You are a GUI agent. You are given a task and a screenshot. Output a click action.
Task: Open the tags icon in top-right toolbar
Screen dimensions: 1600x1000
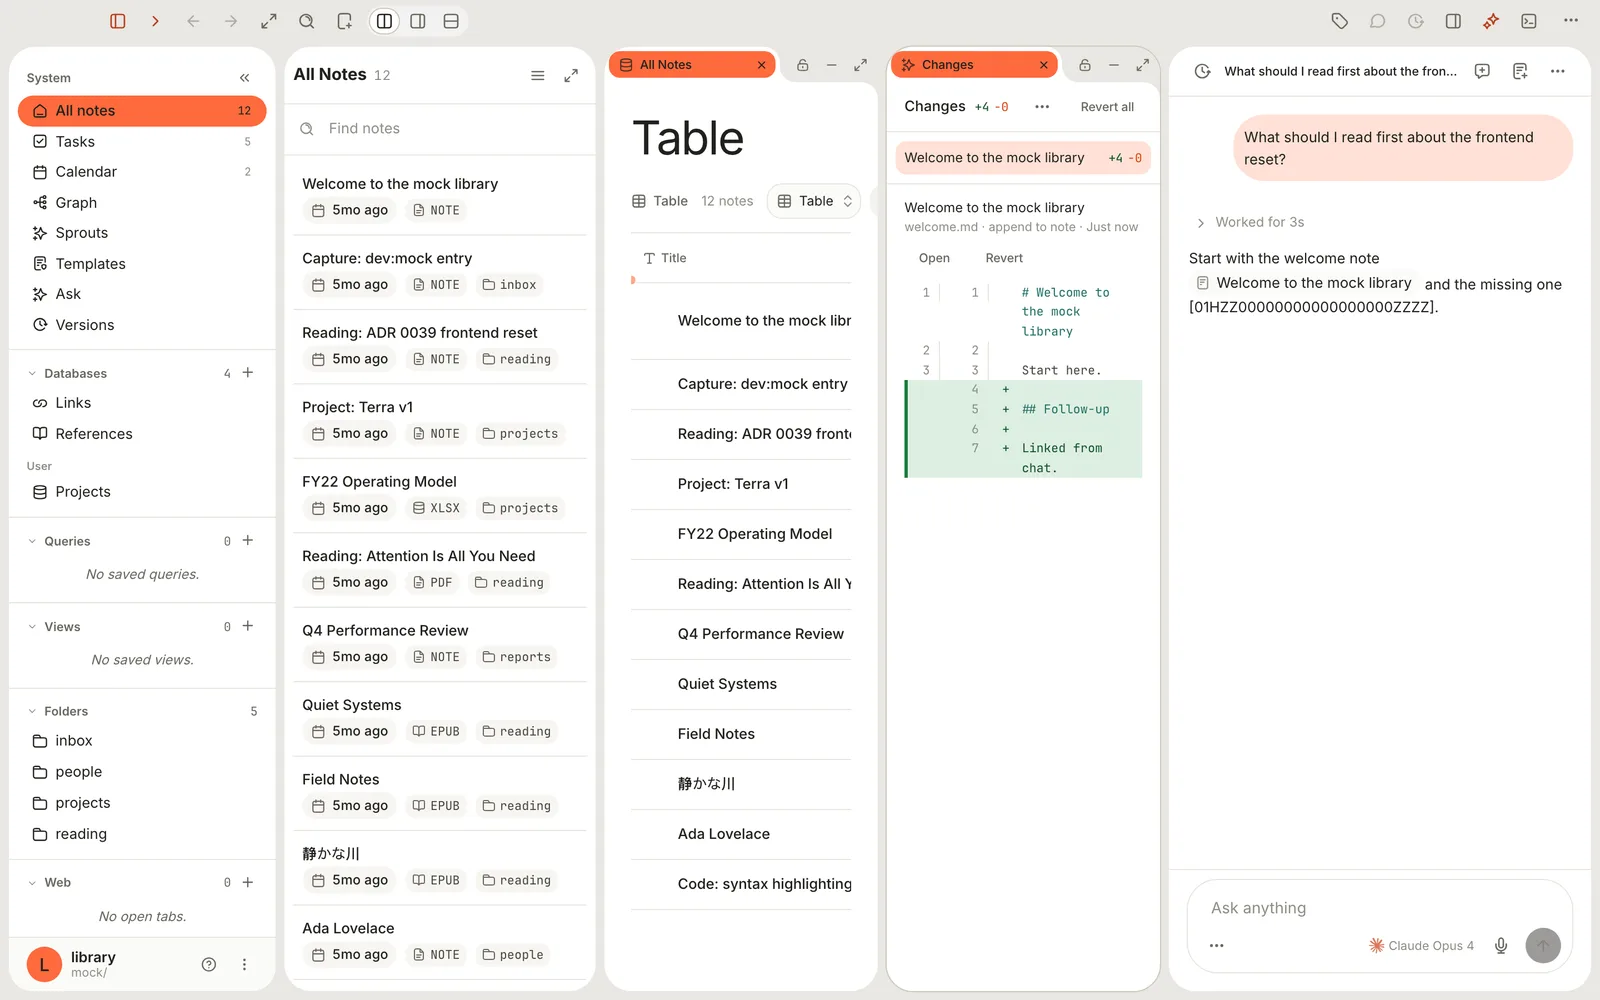point(1340,21)
